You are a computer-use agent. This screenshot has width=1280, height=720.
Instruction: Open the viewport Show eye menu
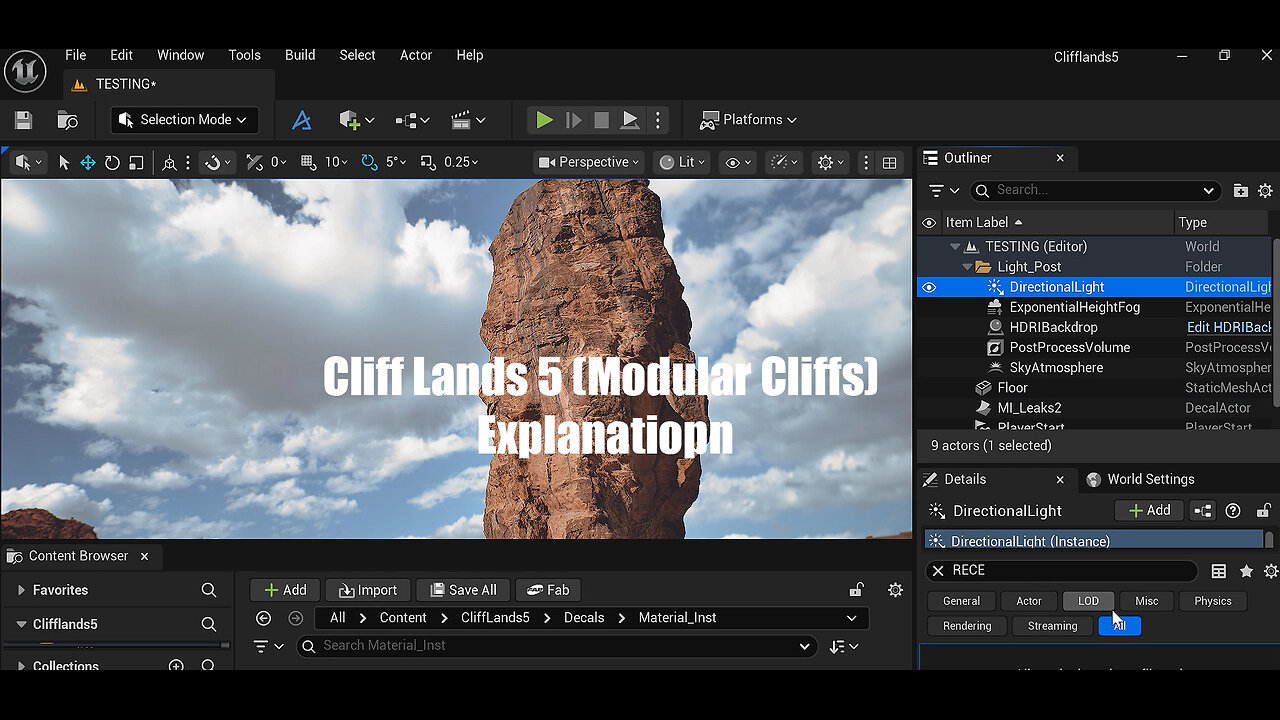coord(739,162)
